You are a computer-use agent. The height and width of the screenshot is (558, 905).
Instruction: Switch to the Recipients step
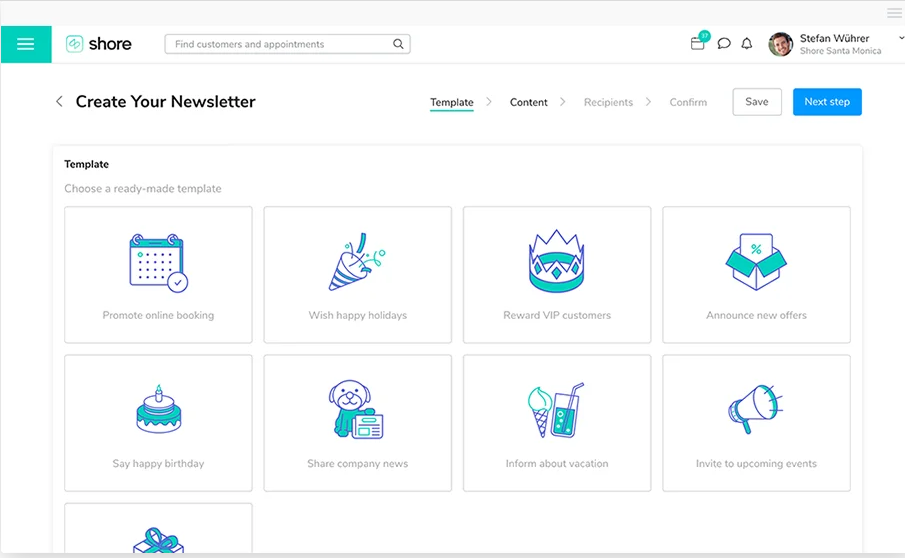click(608, 102)
